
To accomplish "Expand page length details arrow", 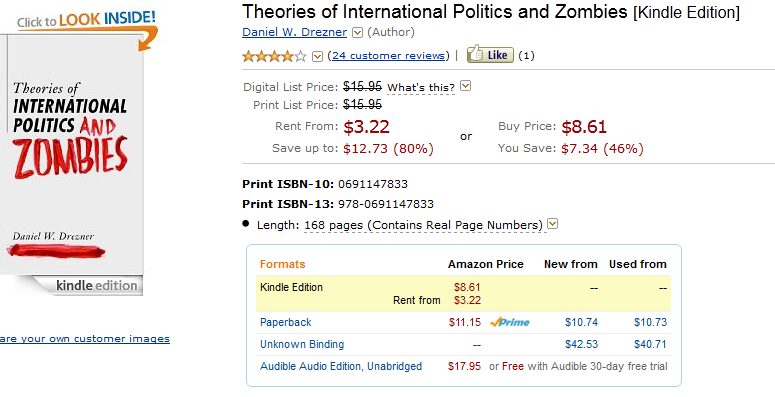I will 553,224.
